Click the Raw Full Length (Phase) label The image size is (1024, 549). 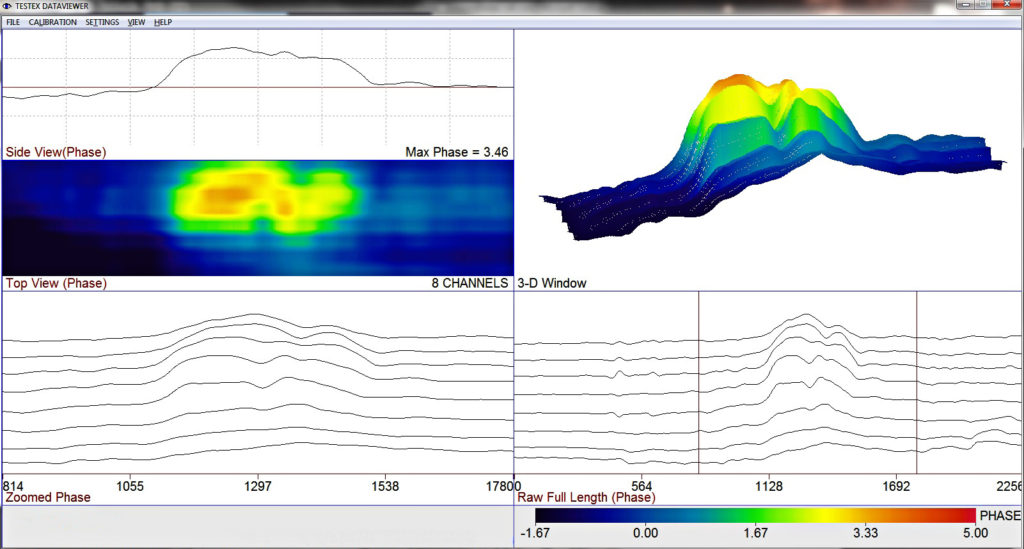[586, 497]
